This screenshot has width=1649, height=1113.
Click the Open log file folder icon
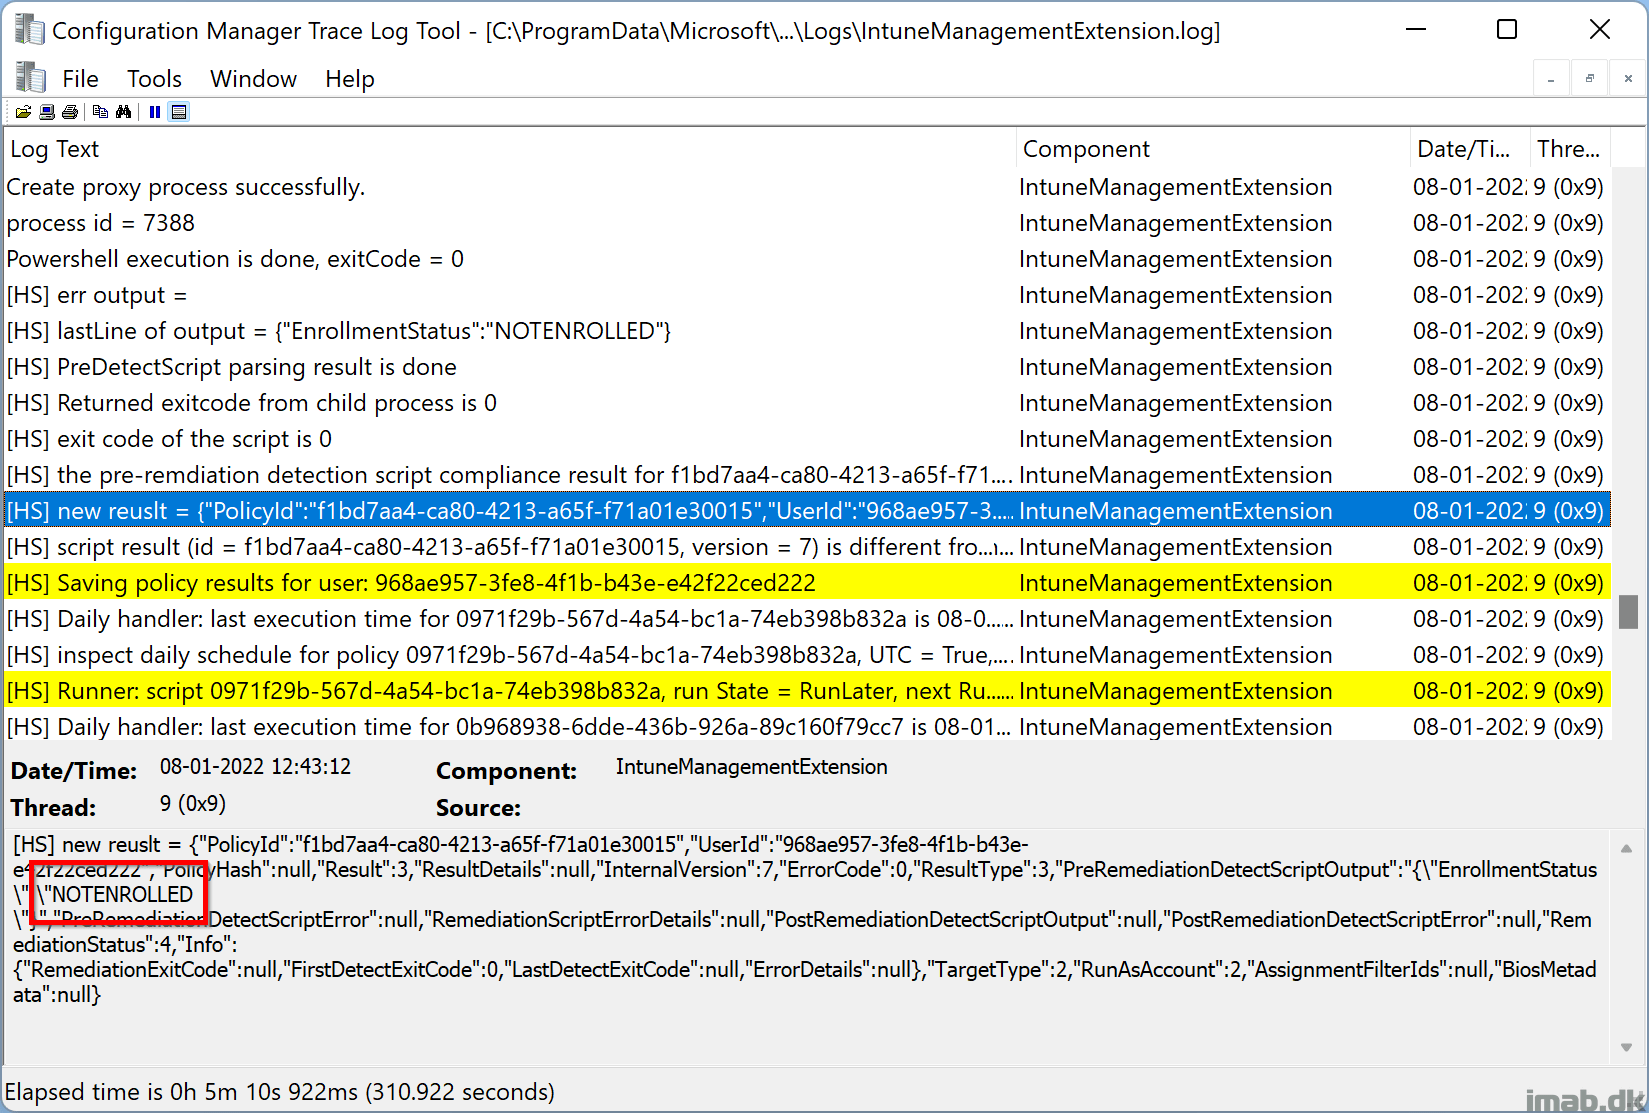23,112
